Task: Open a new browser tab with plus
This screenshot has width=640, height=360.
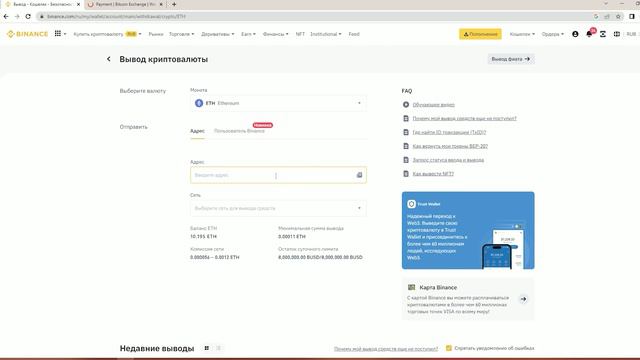Action: point(174,4)
